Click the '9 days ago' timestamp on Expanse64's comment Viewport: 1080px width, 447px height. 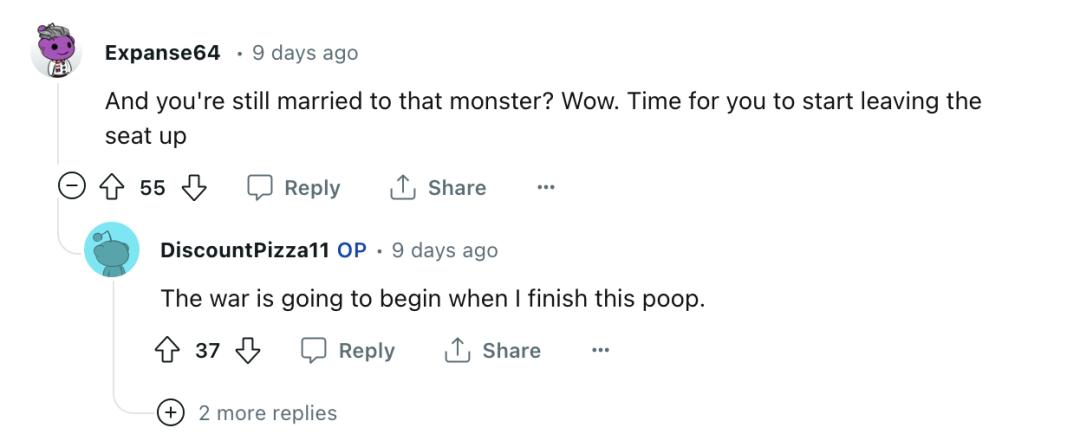point(305,53)
